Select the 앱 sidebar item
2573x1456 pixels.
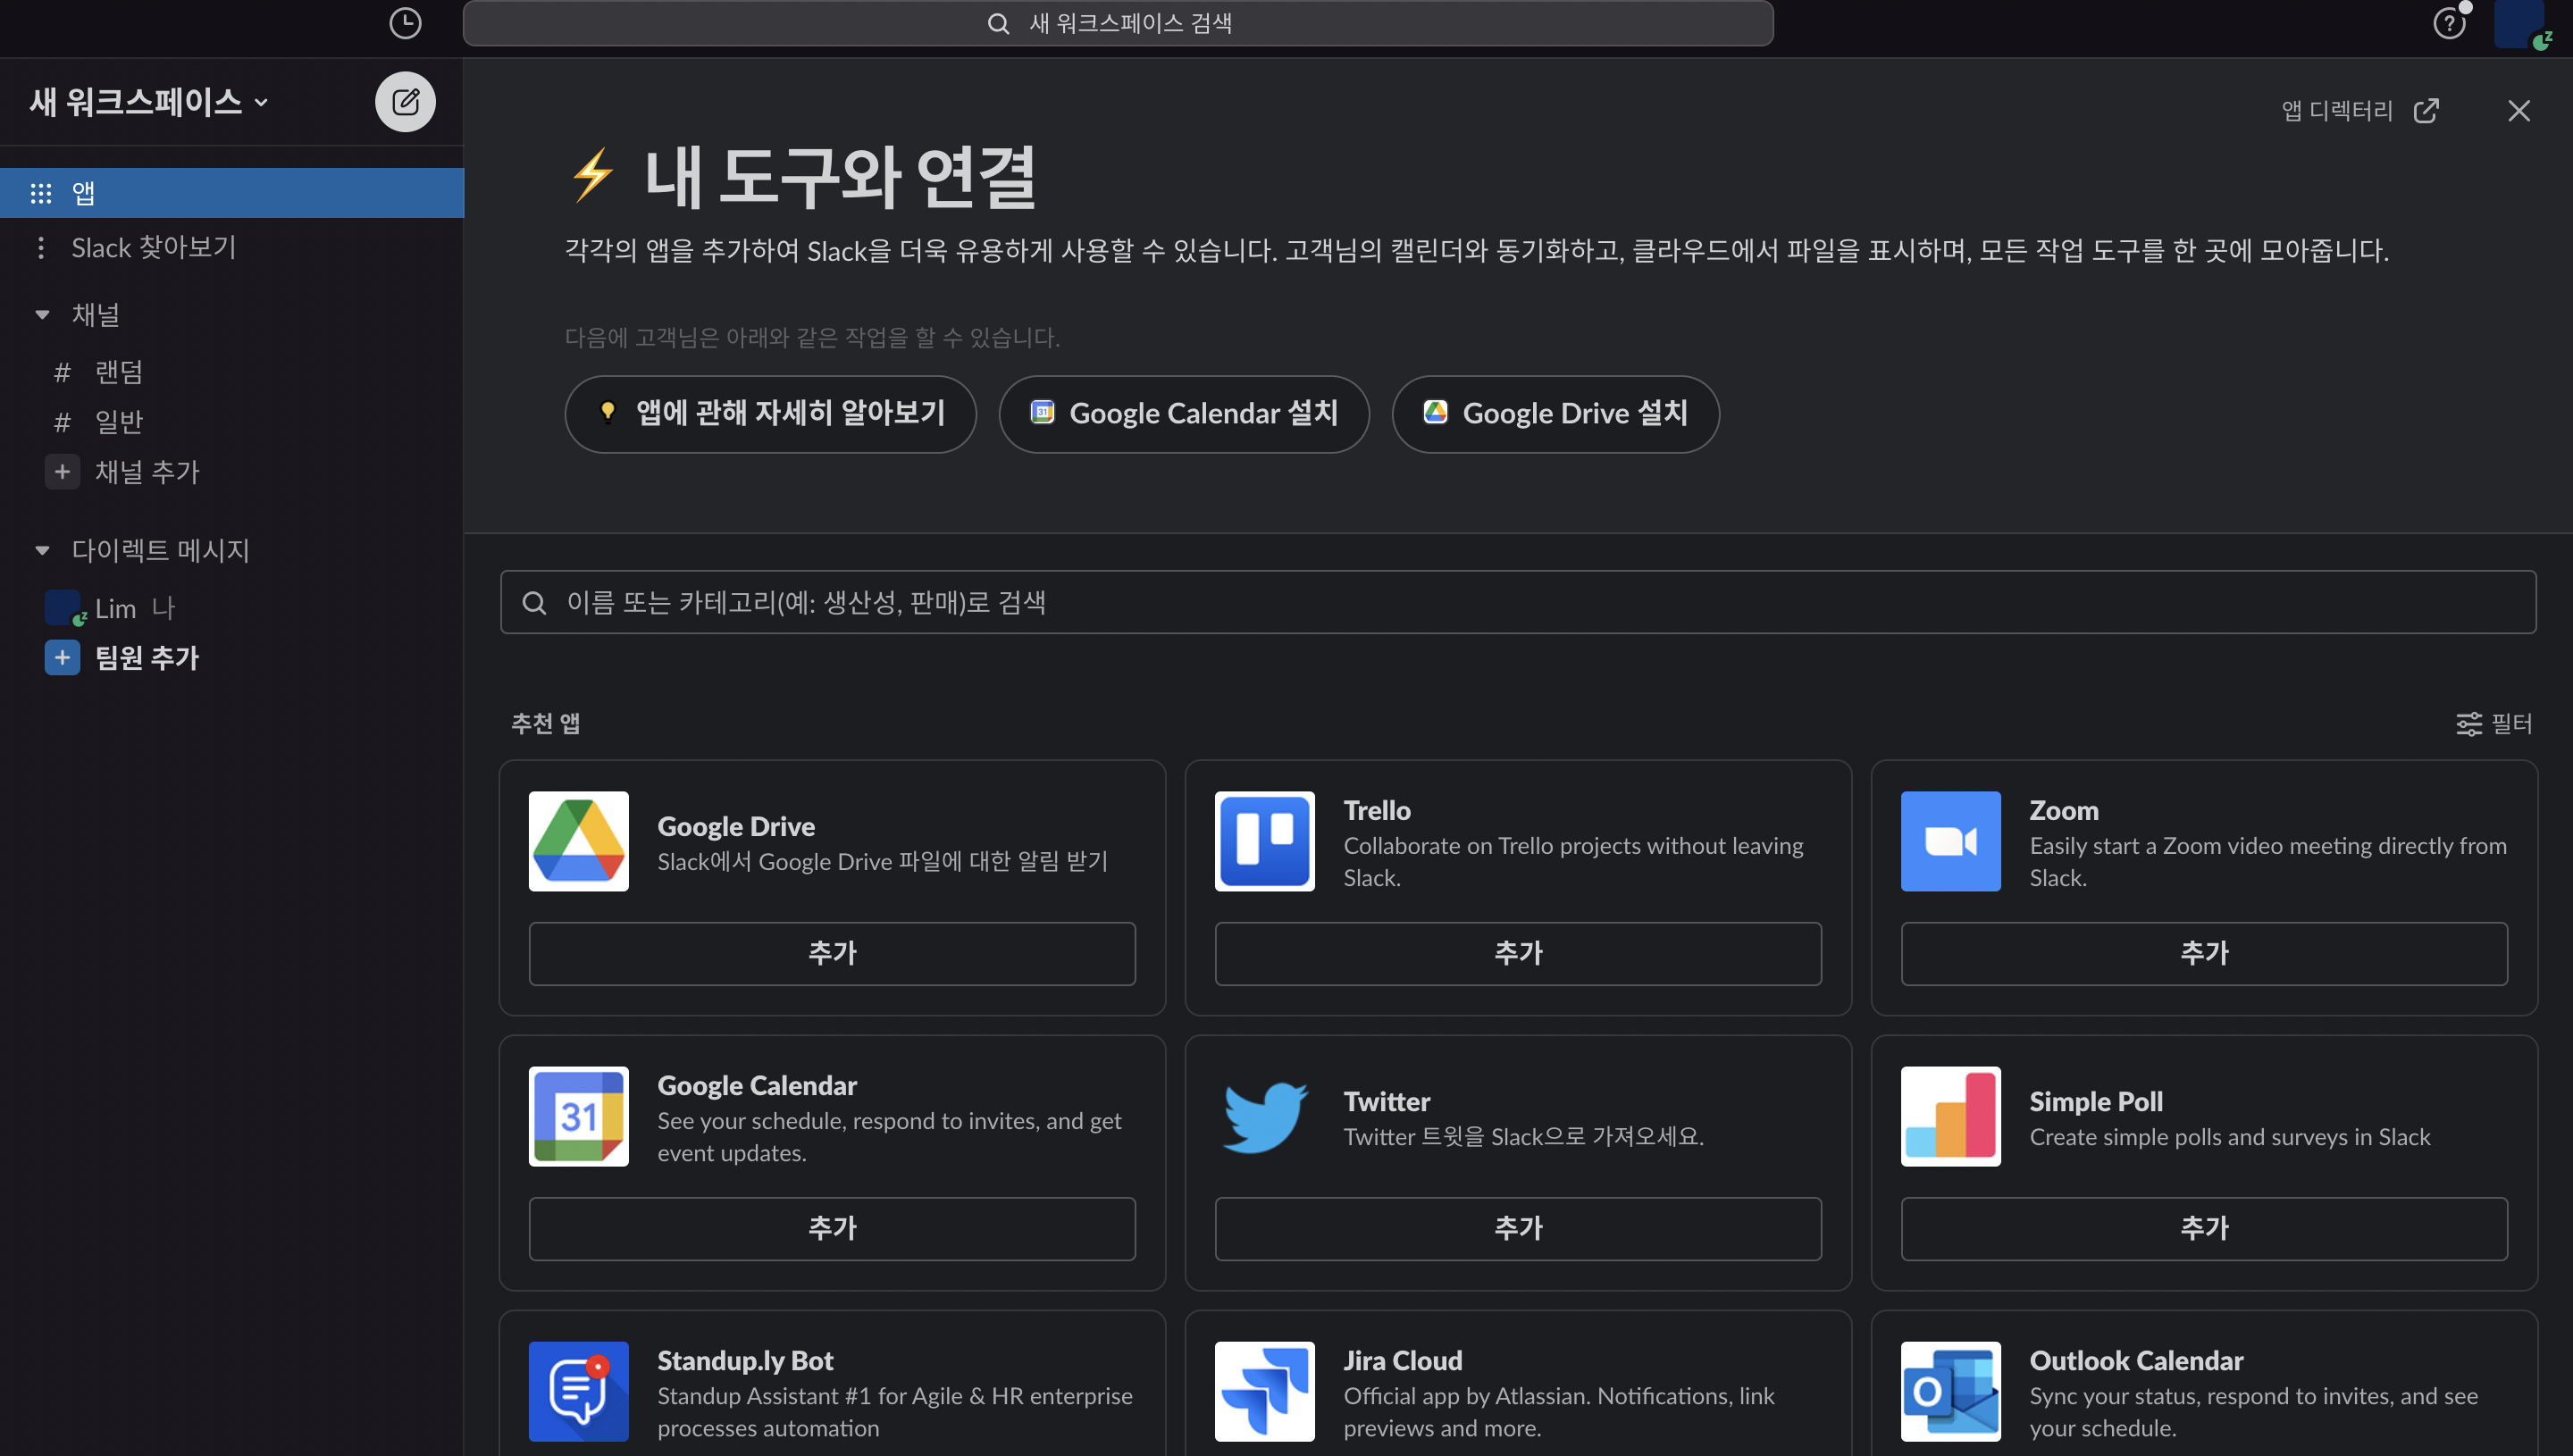84,193
